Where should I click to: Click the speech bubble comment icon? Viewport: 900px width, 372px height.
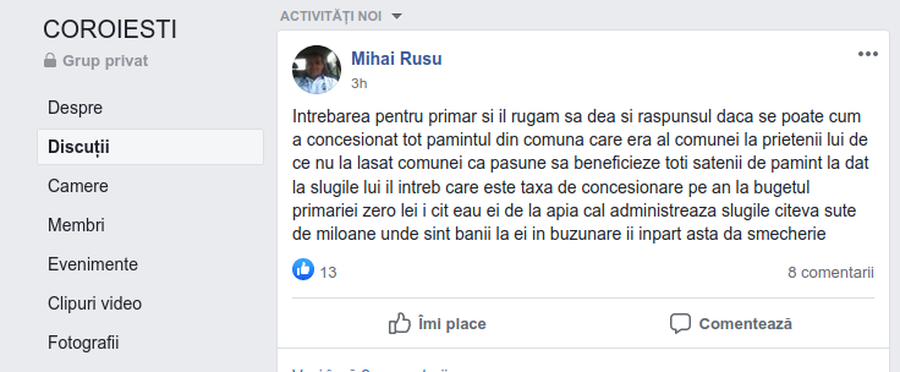(680, 324)
